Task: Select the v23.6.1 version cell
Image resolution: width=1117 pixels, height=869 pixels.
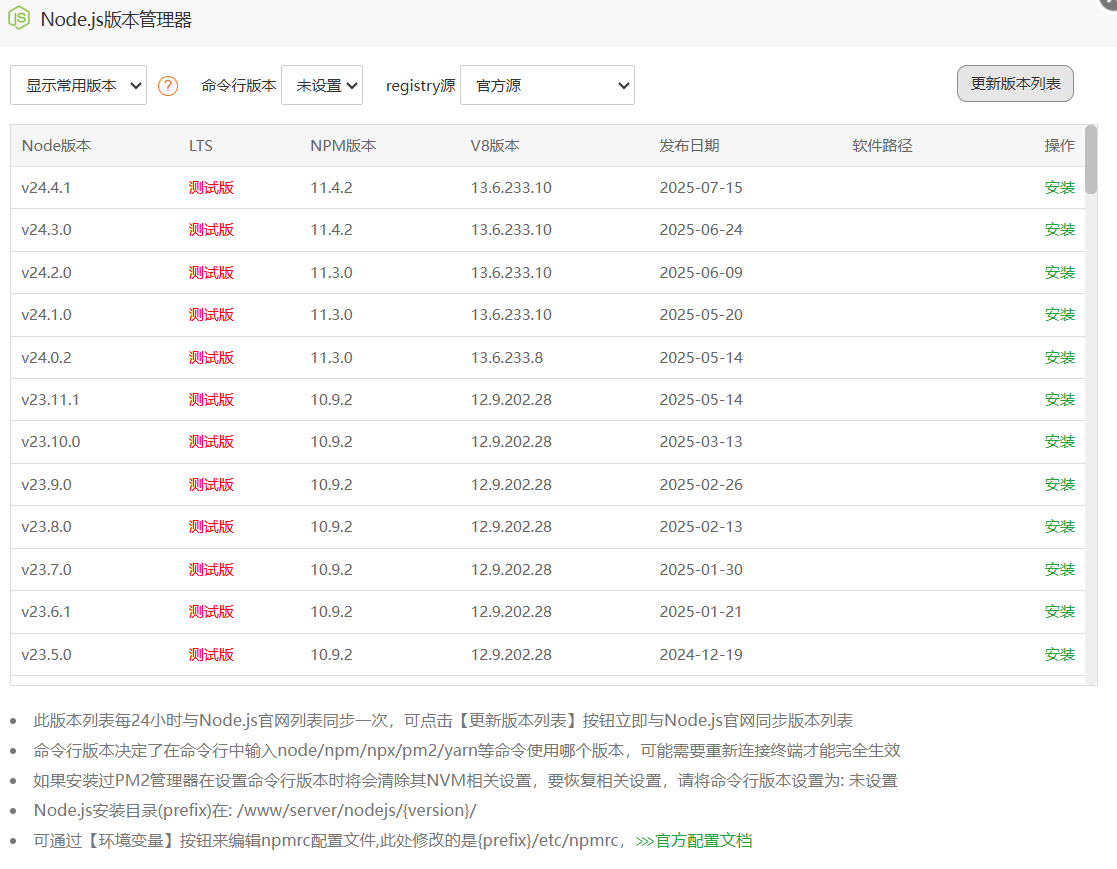Action: click(46, 611)
